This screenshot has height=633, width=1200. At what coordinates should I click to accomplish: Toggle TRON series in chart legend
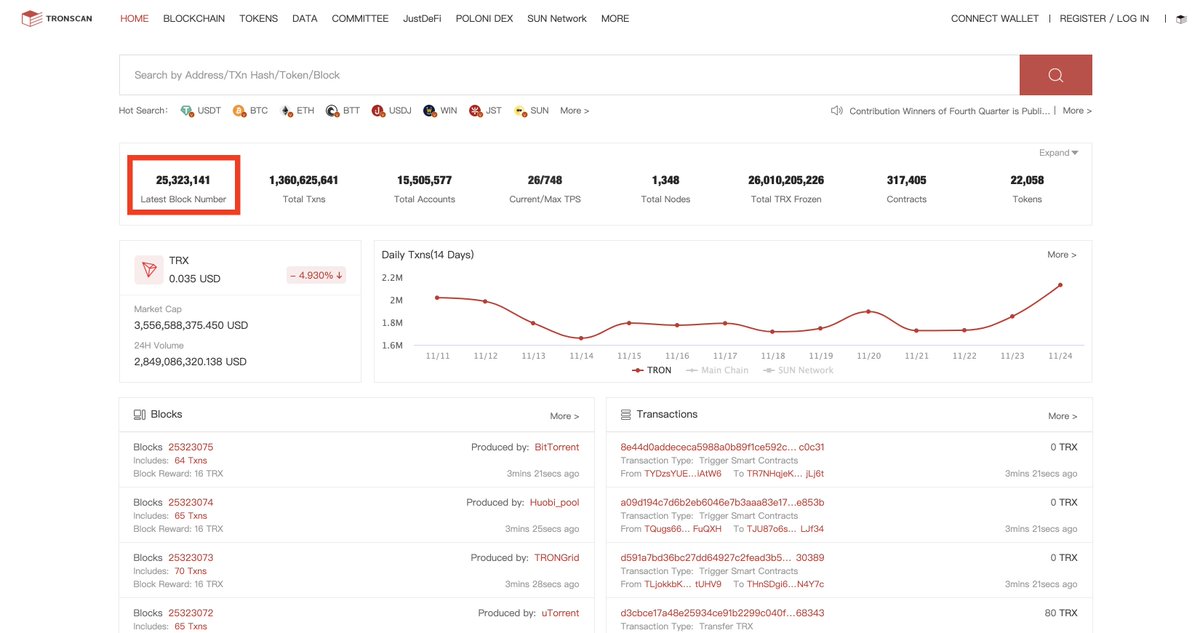[x=651, y=370]
